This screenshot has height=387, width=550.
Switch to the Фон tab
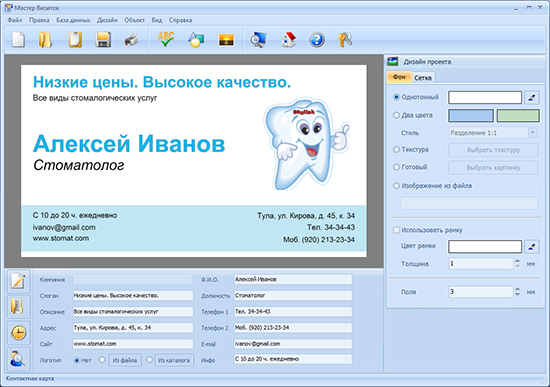click(399, 77)
